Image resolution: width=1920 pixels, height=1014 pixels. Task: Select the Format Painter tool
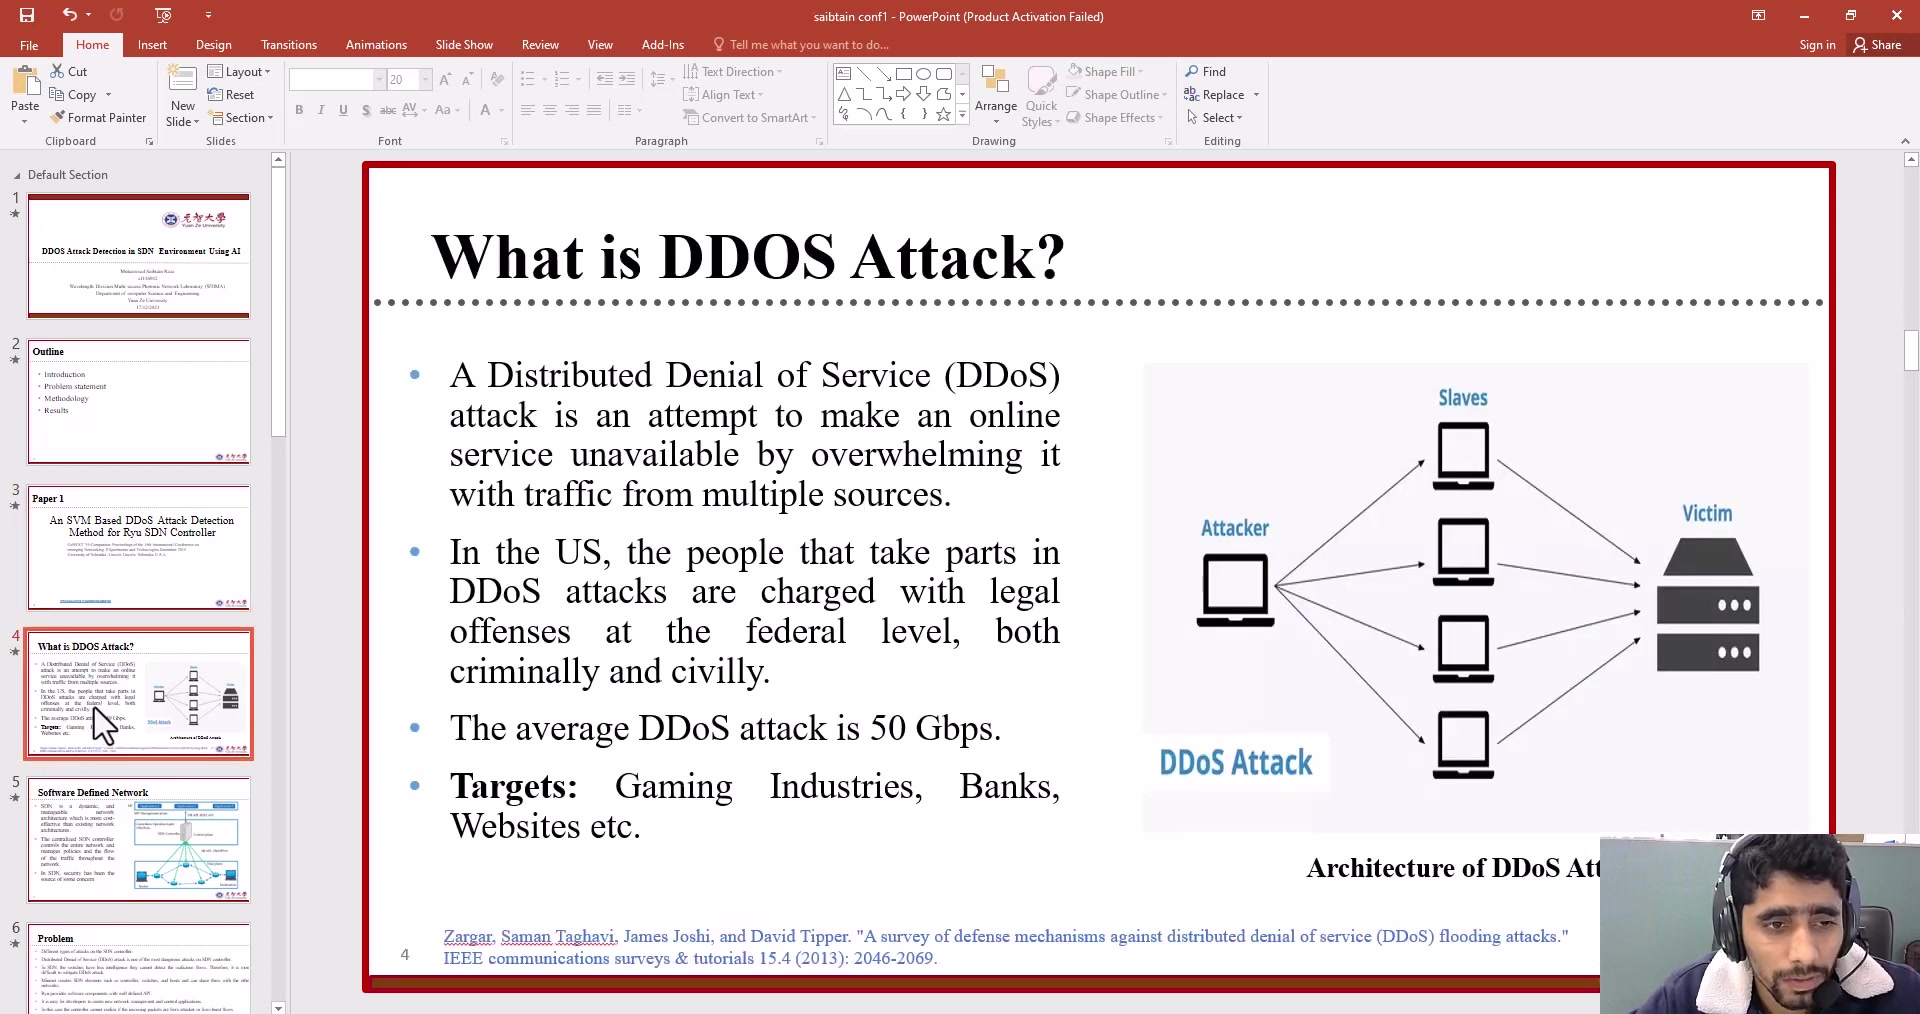tap(98, 117)
